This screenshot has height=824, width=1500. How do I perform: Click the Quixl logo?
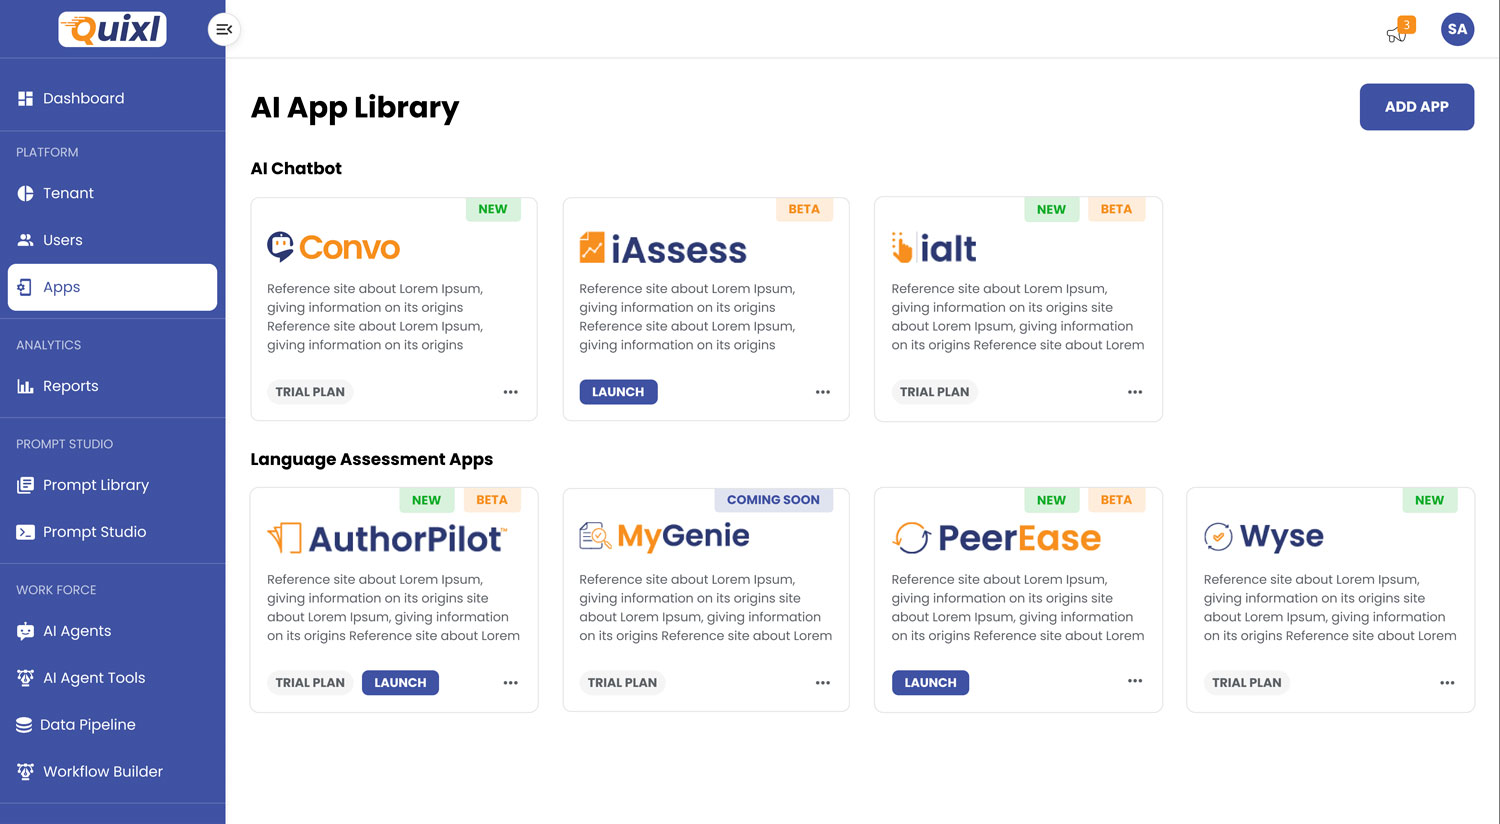tap(113, 29)
